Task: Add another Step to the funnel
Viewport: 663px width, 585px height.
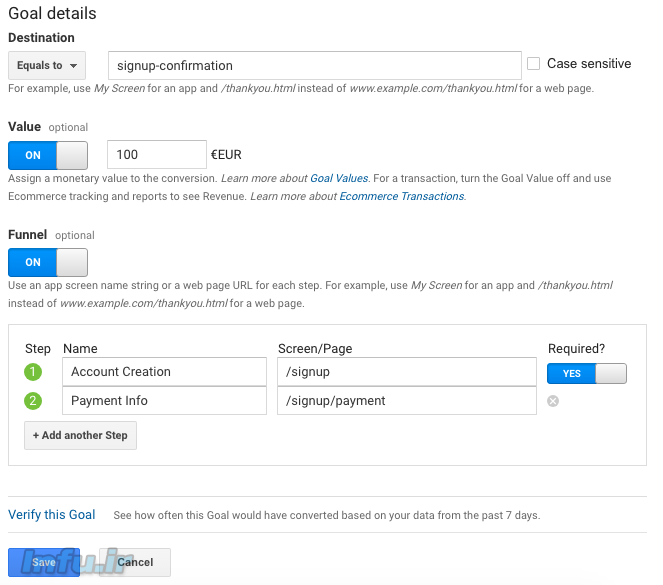Action: (x=80, y=436)
